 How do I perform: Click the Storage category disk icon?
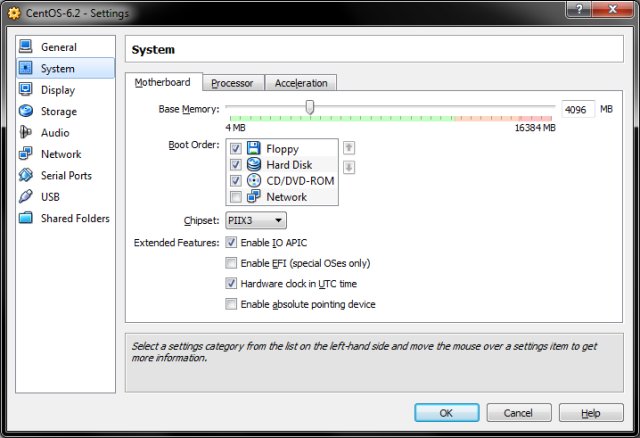(x=25, y=111)
